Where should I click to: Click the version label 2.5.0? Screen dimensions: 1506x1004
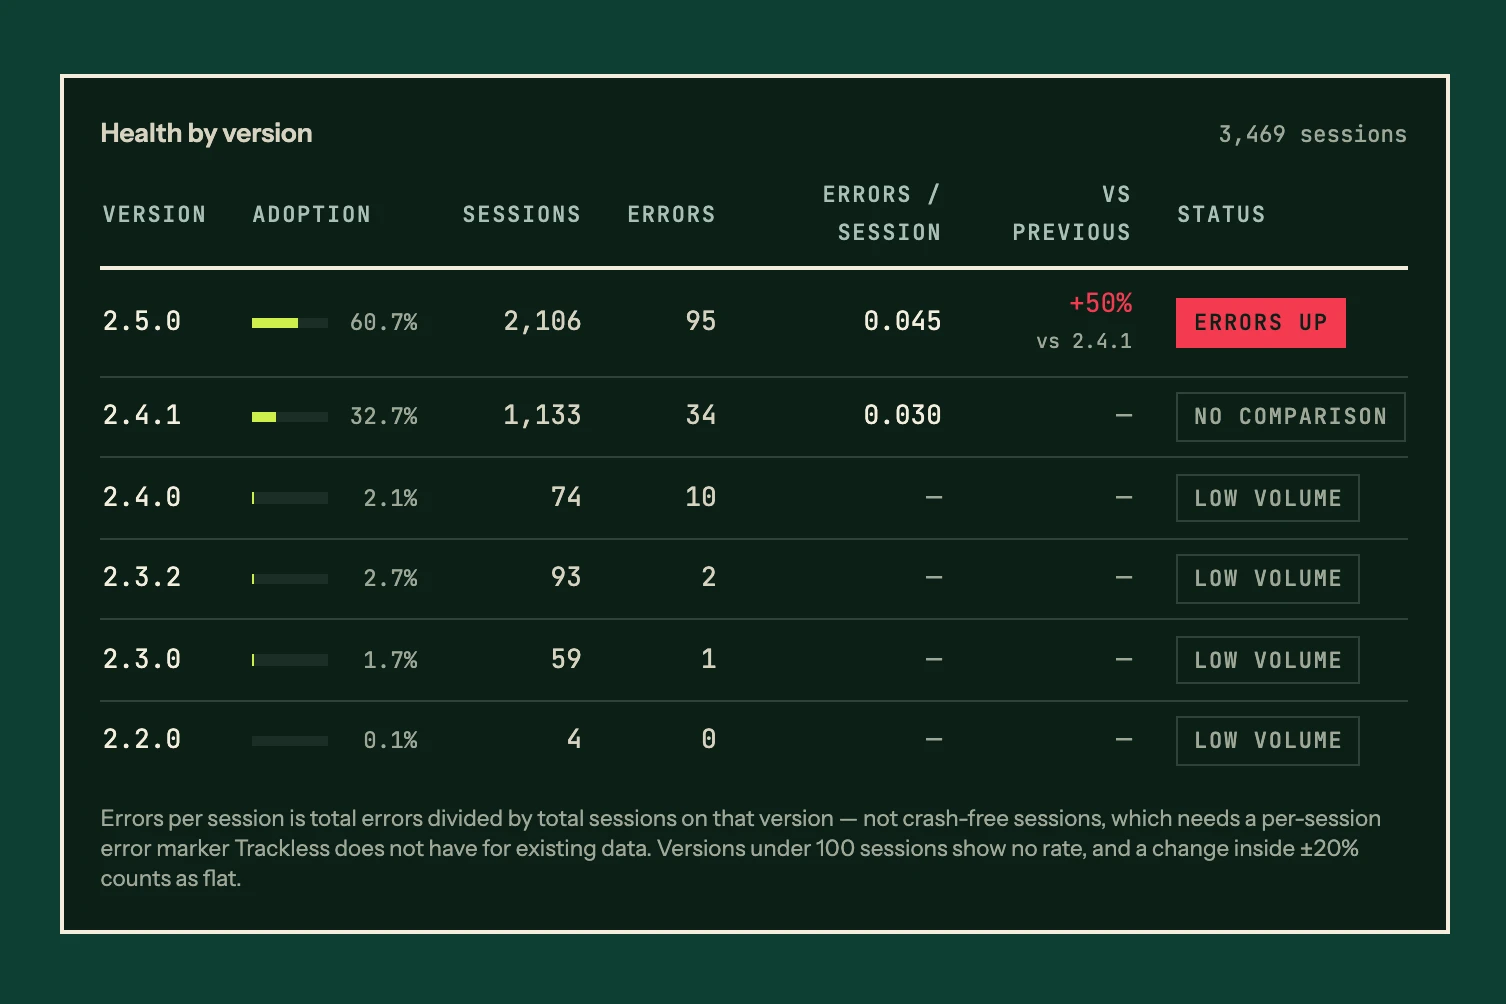tap(142, 321)
